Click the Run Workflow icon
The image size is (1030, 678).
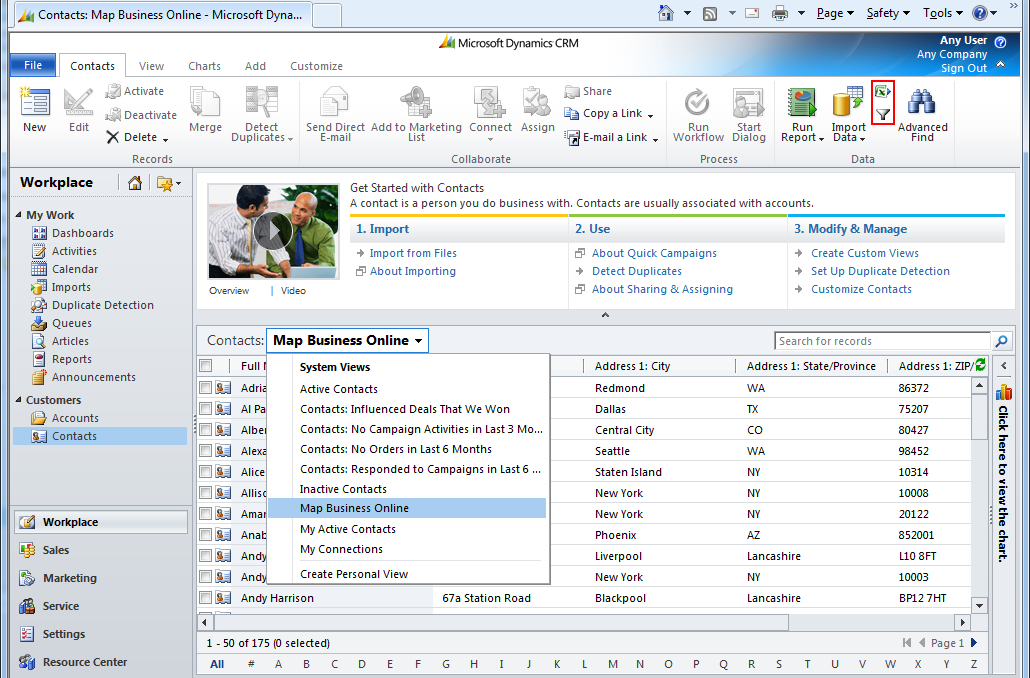coord(698,102)
